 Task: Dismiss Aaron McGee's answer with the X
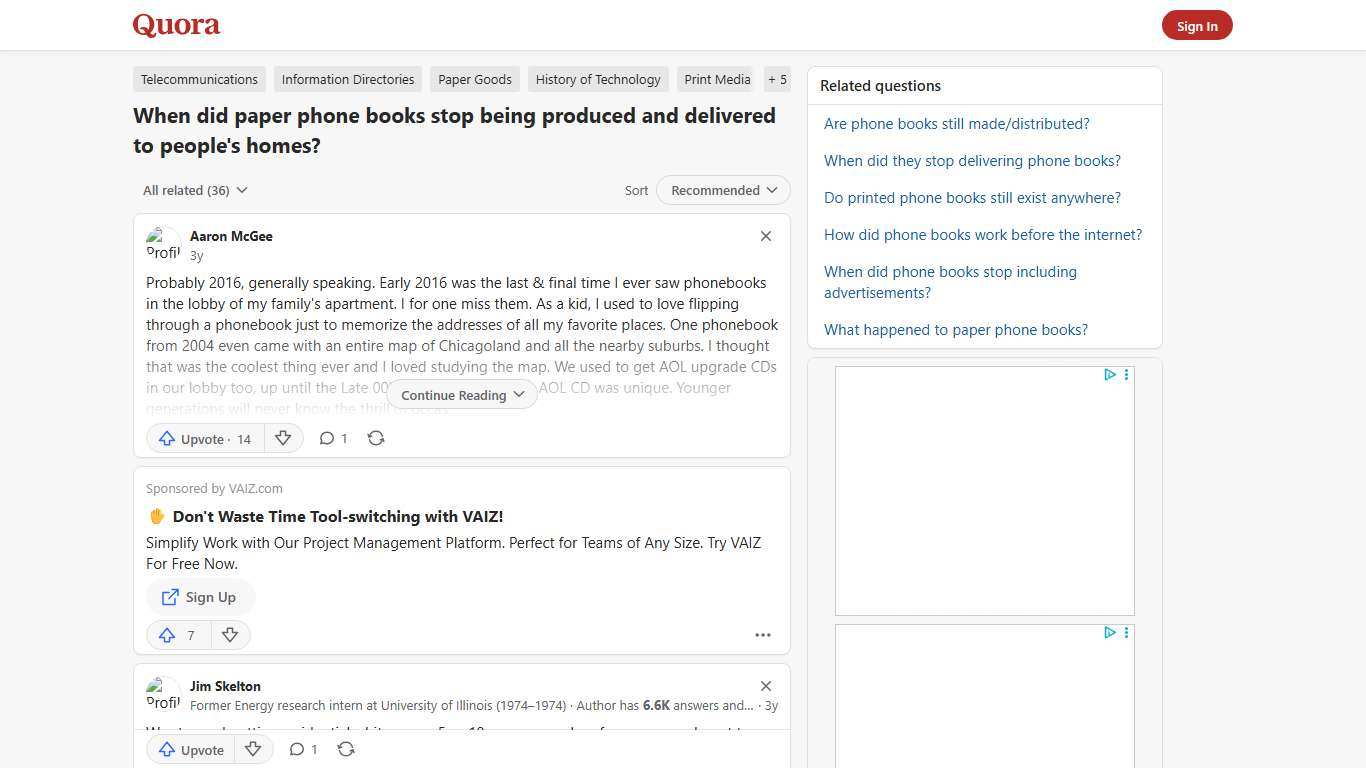[x=766, y=236]
